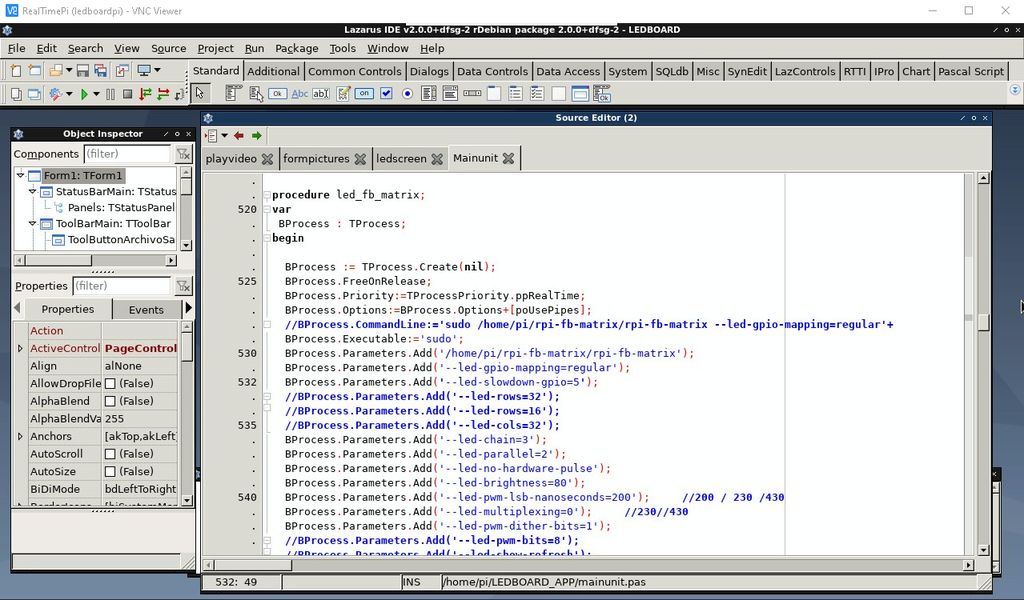Select the TCheckBox component icon on the palette
The width and height of the screenshot is (1024, 600).
pos(386,92)
